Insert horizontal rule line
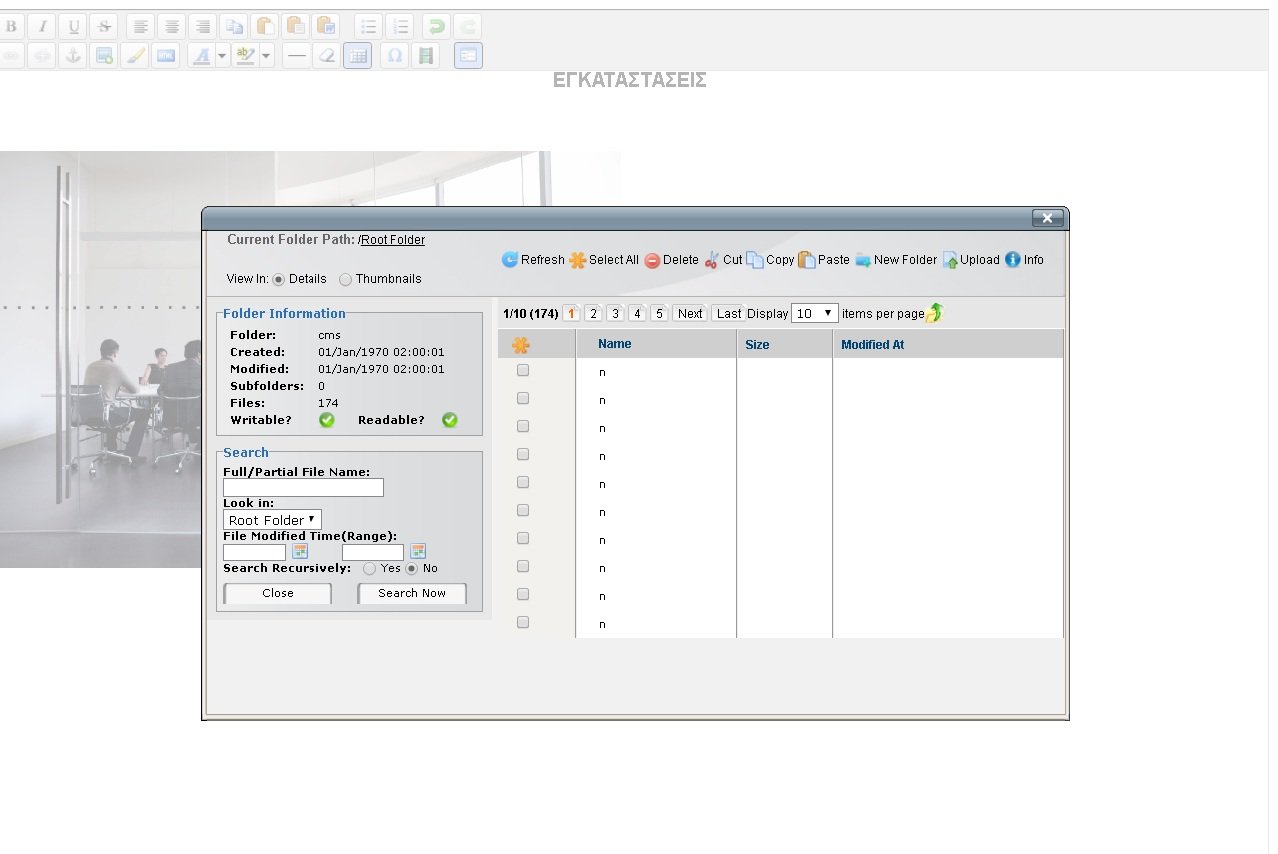Viewport: 1278px width, 854px height. pyautogui.click(x=295, y=56)
